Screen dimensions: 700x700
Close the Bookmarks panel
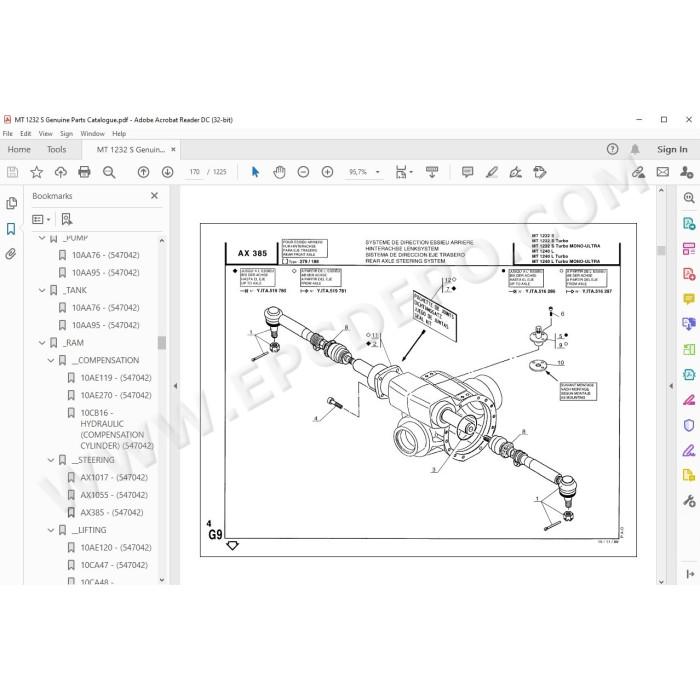(154, 196)
